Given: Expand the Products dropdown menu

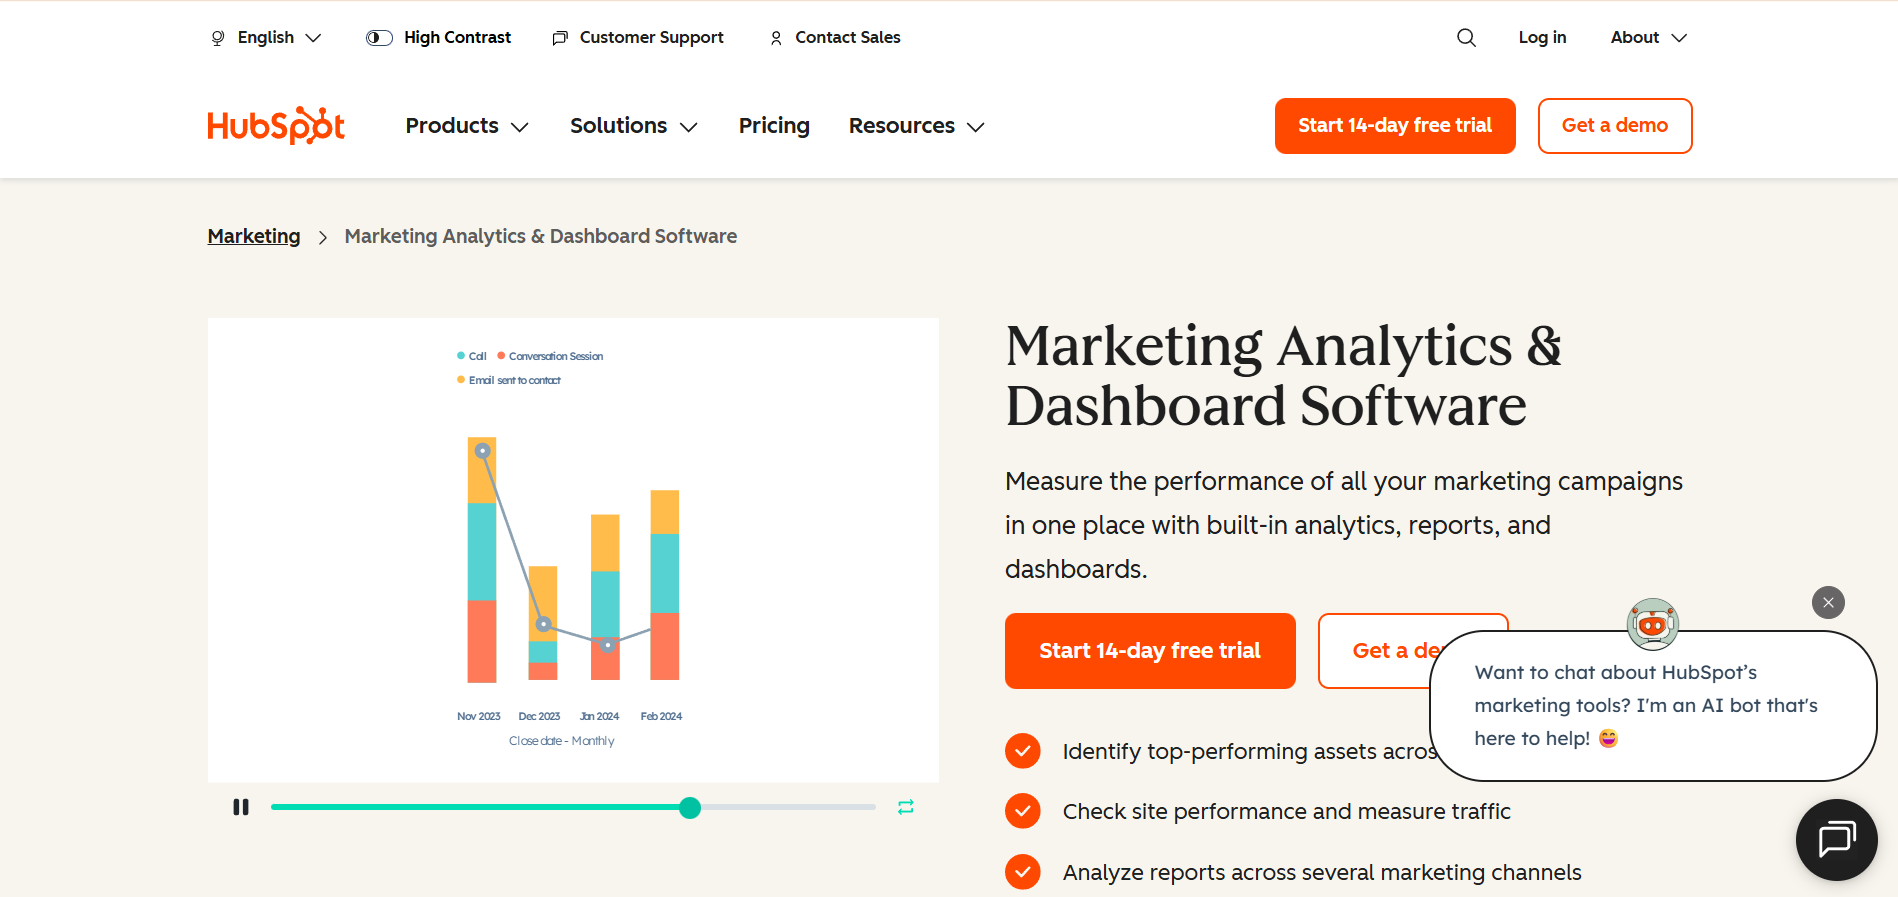Looking at the screenshot, I should point(466,126).
